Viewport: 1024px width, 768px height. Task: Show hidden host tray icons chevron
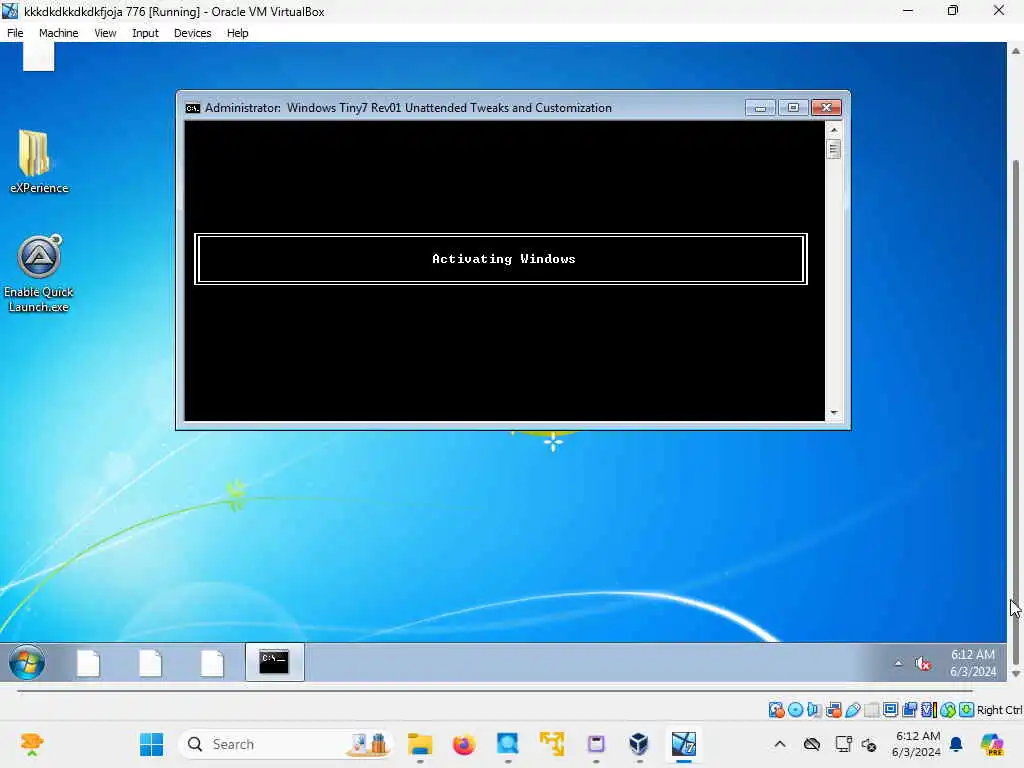[x=780, y=744]
